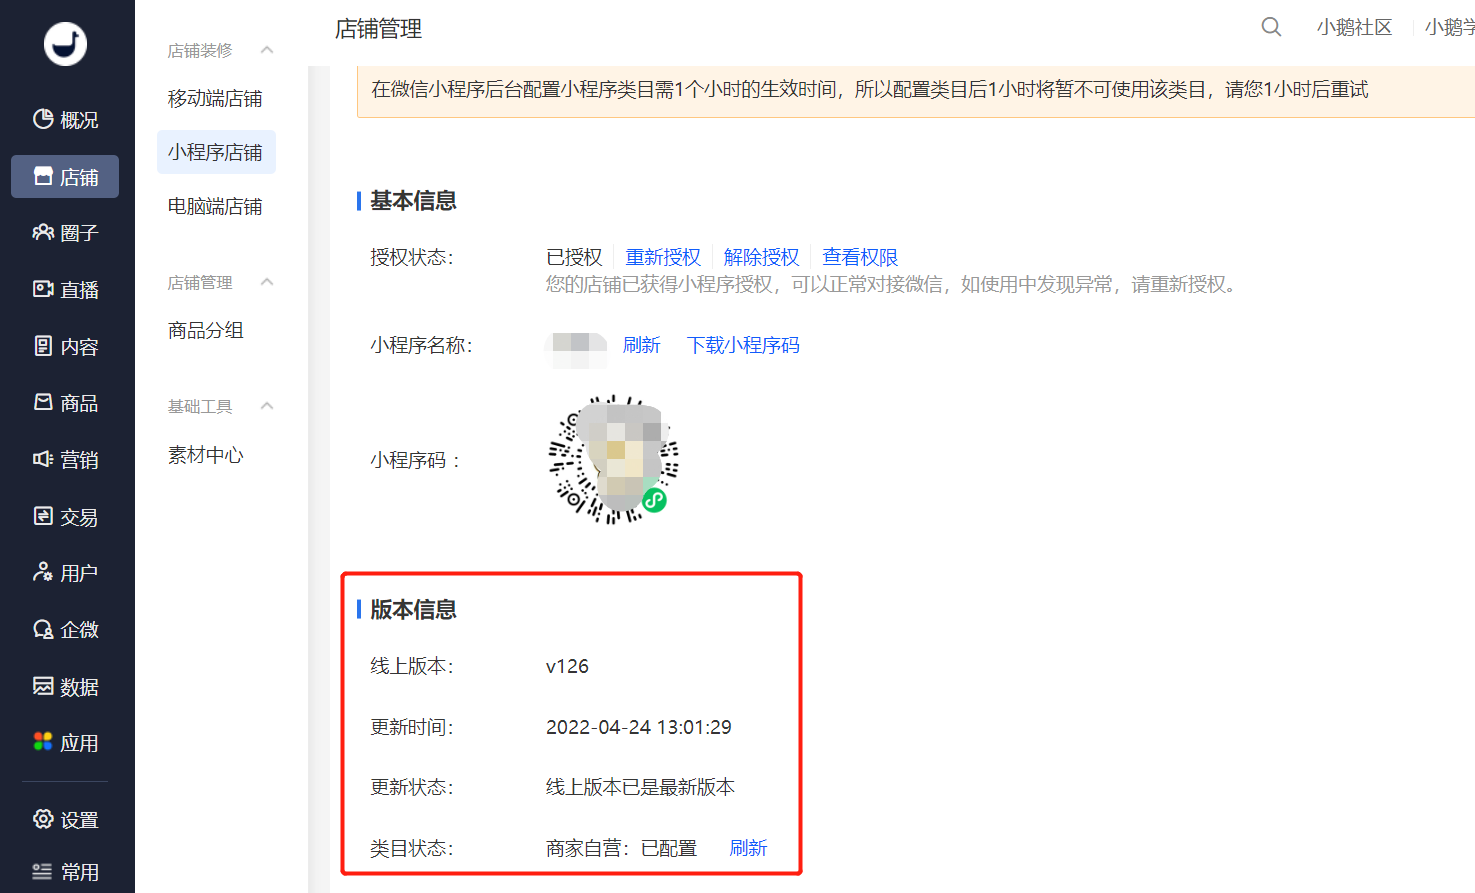Screen dimensions: 1475x893
Task: Click 下载小程序码 download link
Action: (743, 345)
